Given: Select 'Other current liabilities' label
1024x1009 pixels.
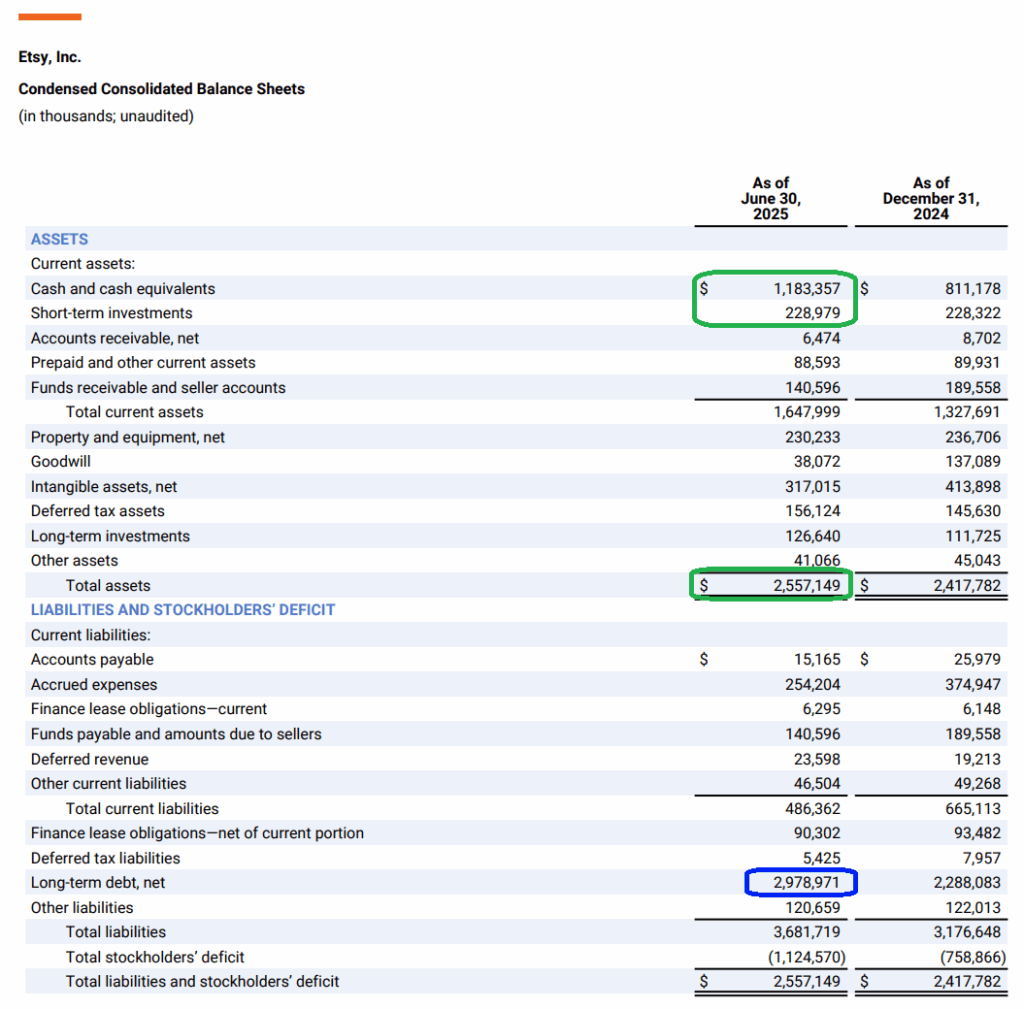Looking at the screenshot, I should (108, 784).
